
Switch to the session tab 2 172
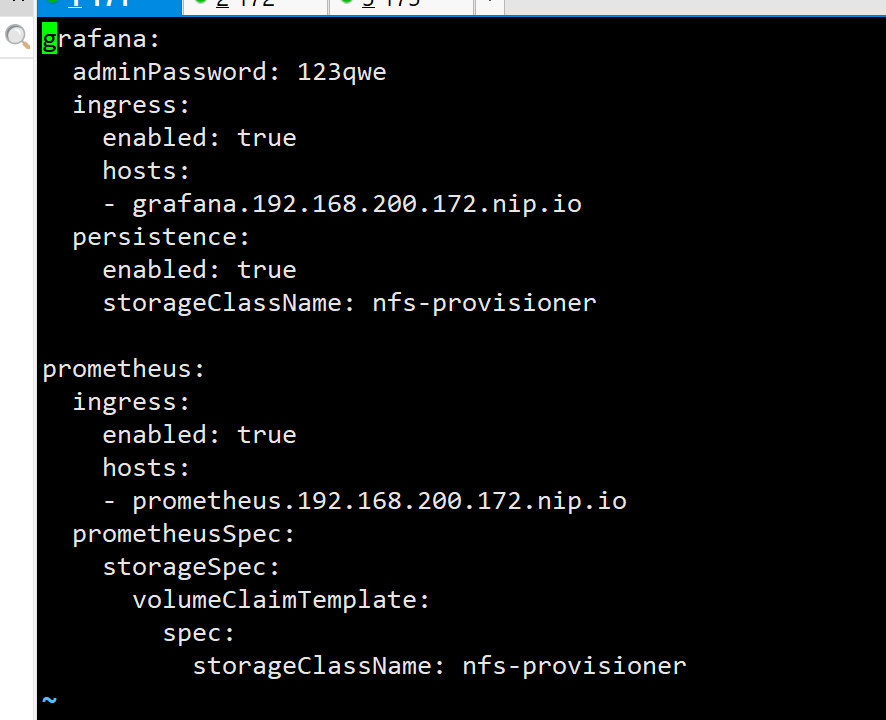(255, 6)
